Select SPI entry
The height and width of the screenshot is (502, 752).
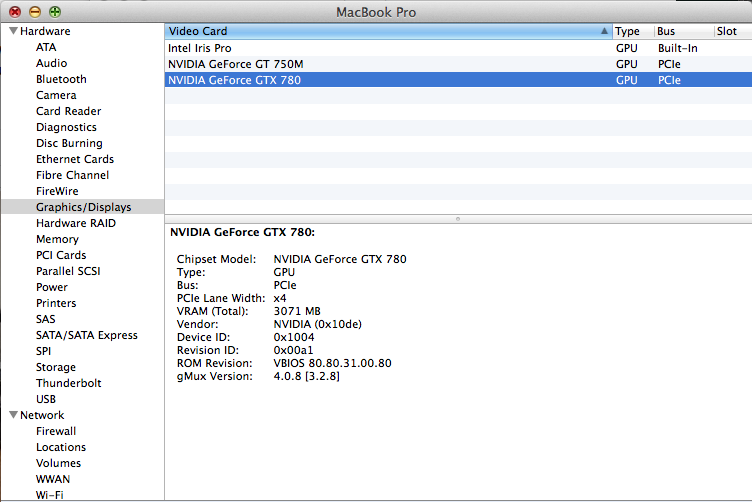coord(43,351)
